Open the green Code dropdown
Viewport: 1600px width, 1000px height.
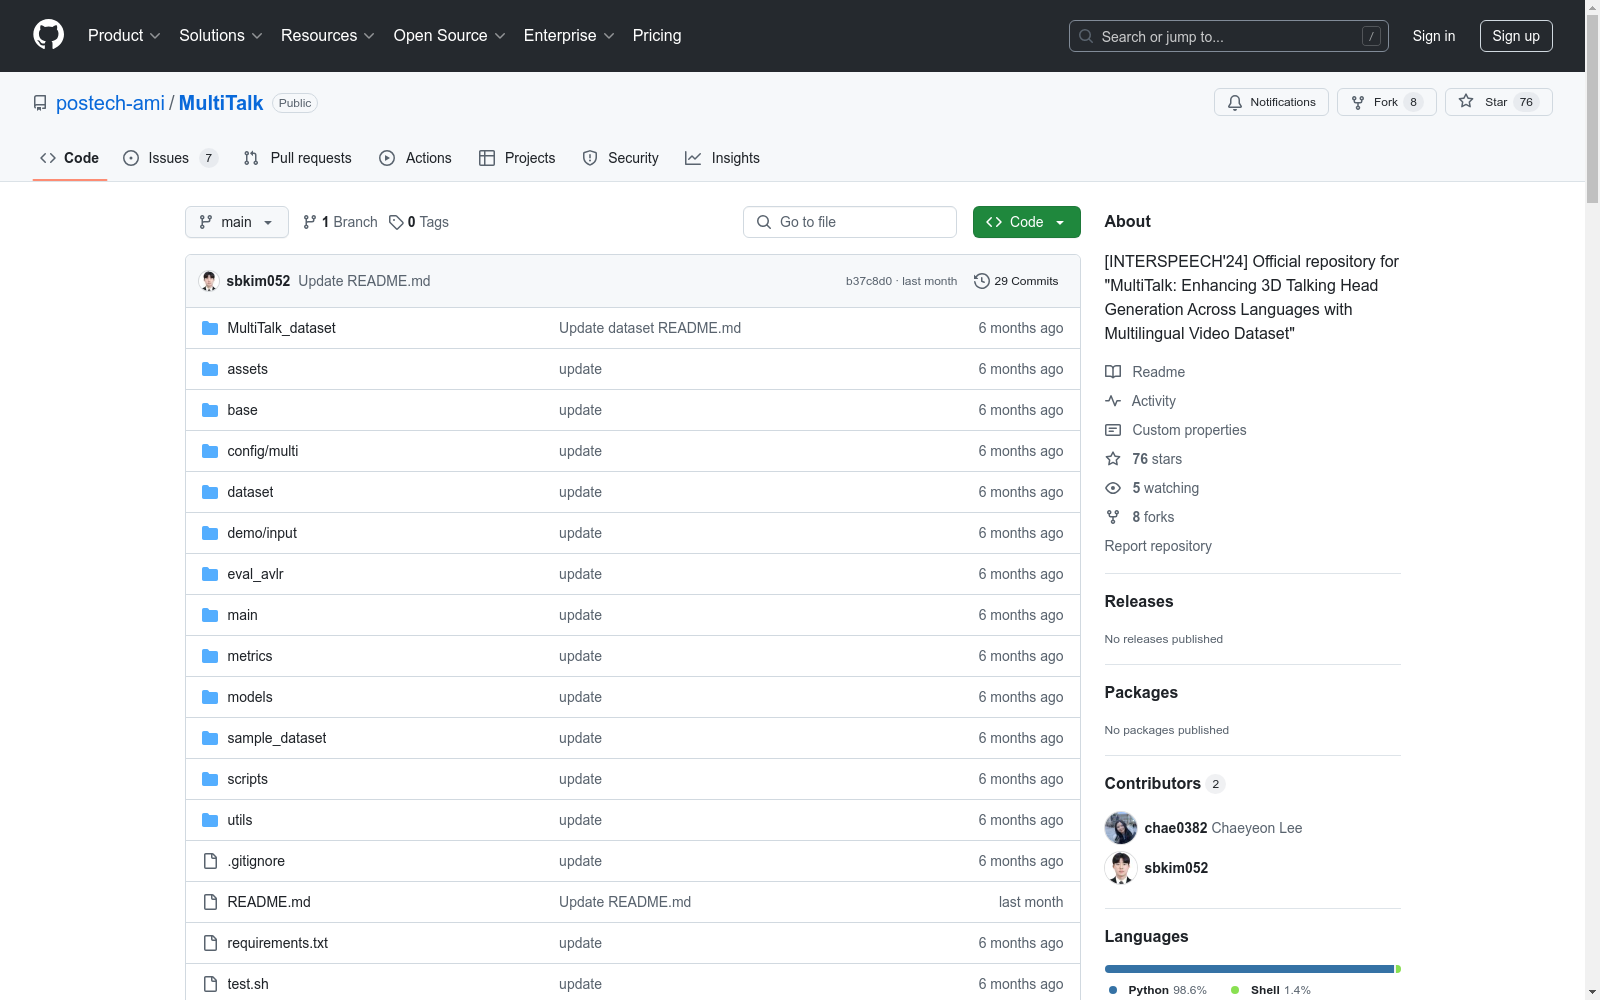point(1027,222)
